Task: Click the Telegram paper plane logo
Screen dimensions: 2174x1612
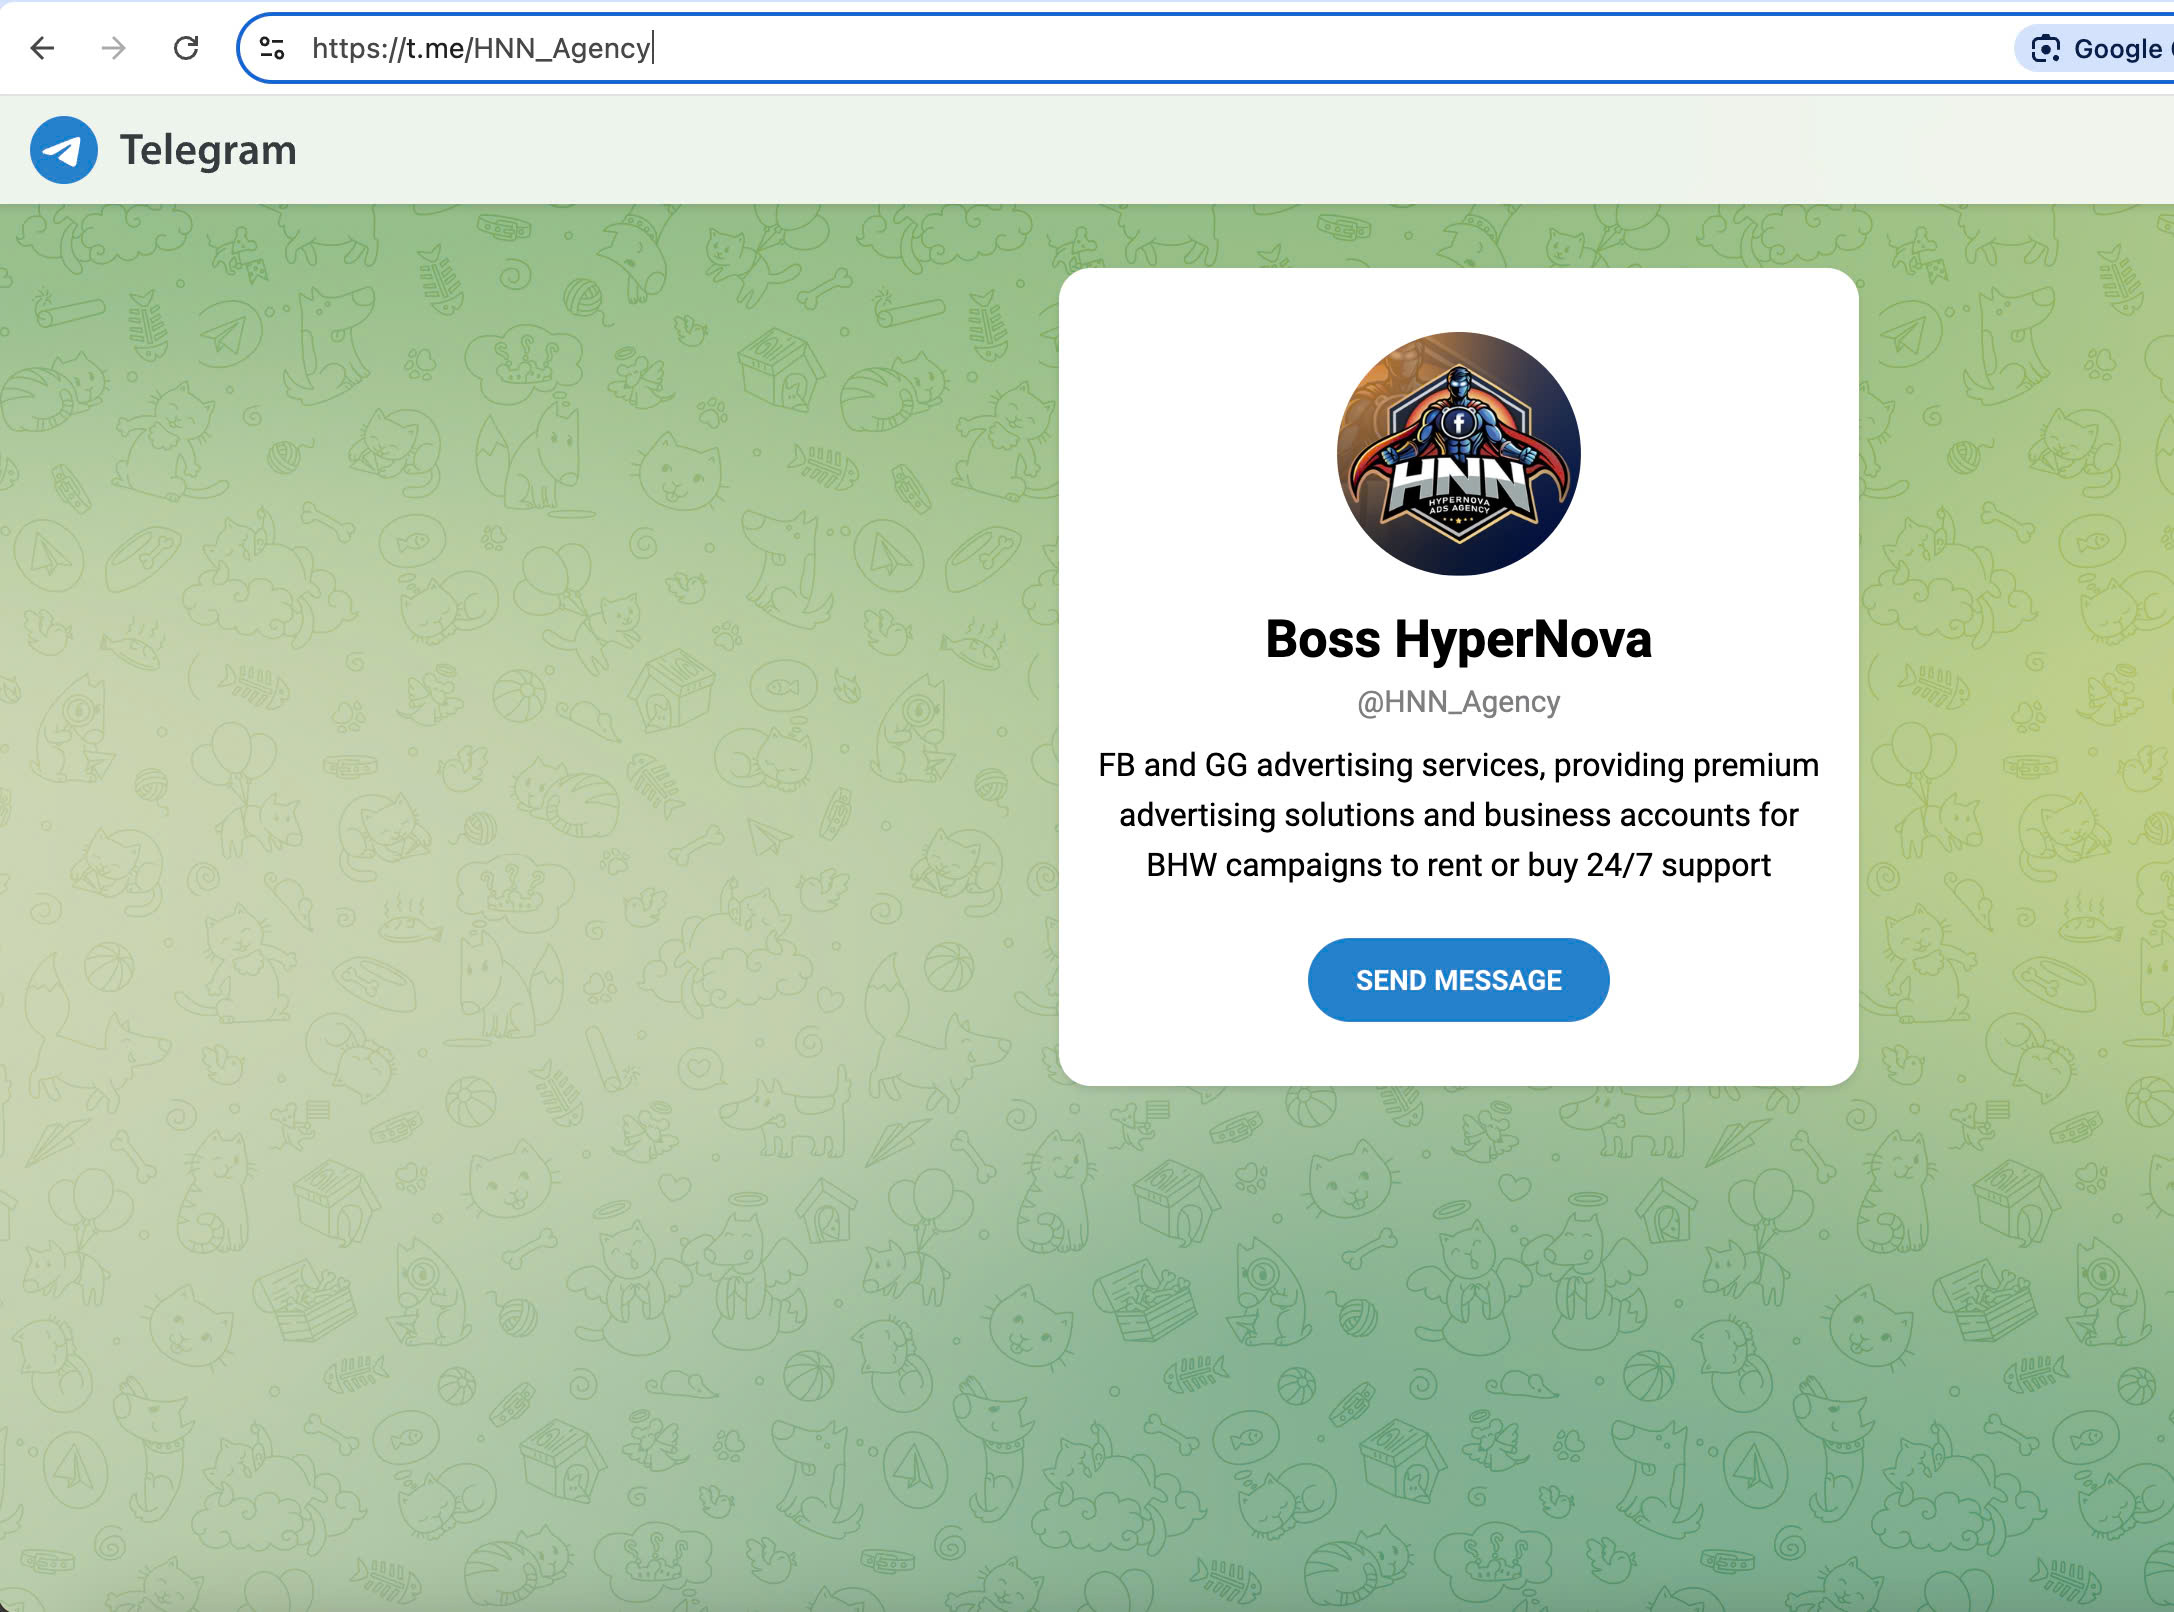Action: point(64,150)
